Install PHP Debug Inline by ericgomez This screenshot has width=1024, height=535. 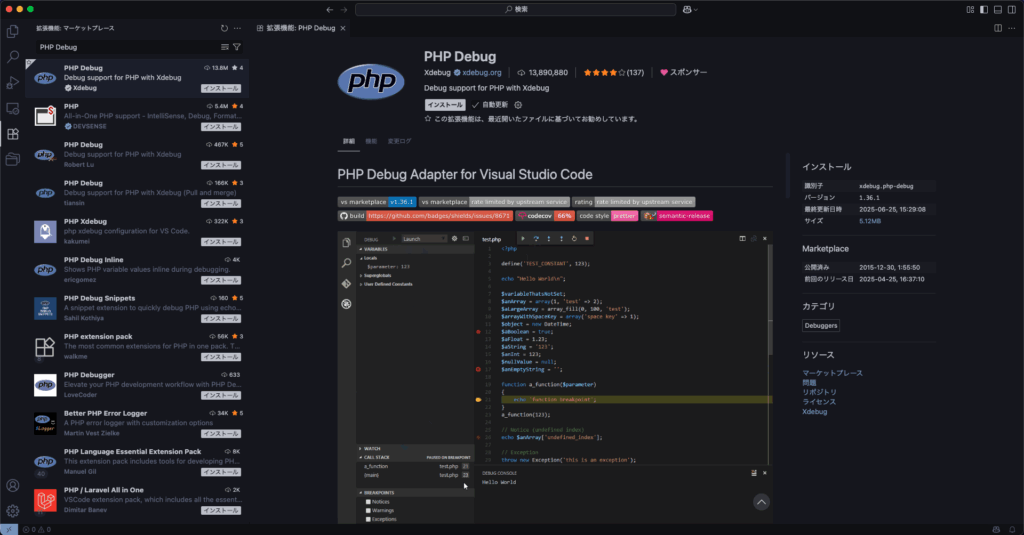pyautogui.click(x=221, y=280)
